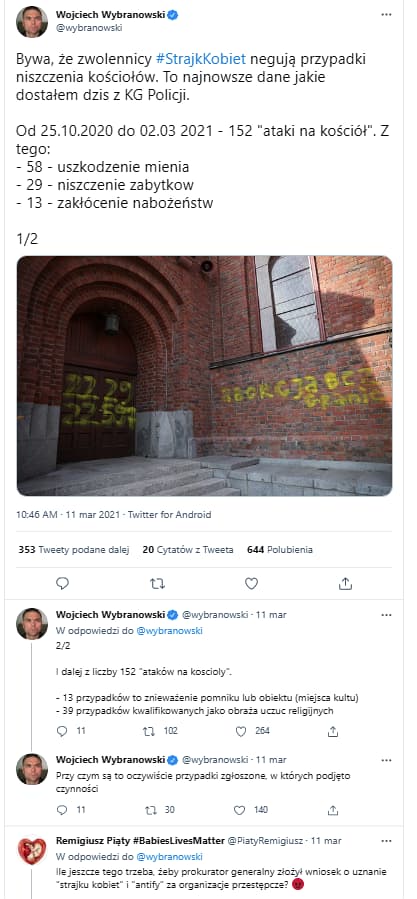
Task: Share the 2/2 reply tweet
Action: coord(333,731)
